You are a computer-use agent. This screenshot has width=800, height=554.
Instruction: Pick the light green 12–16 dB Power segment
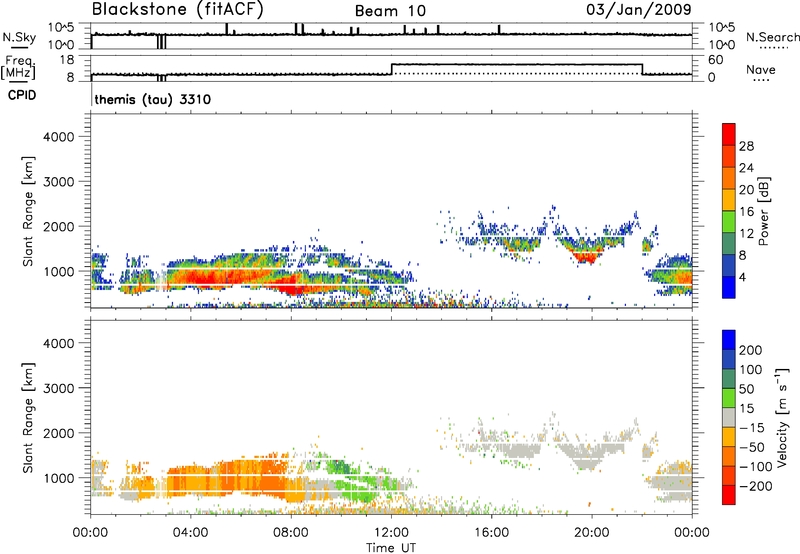729,221
